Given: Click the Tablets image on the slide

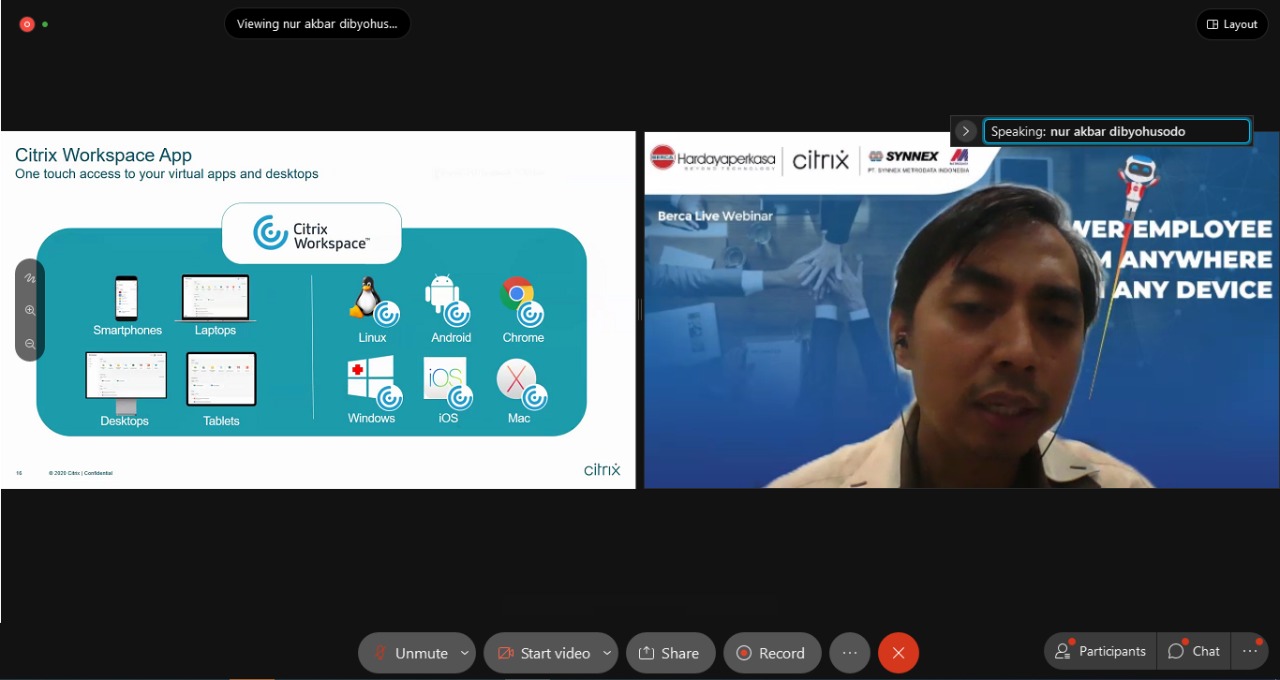Looking at the screenshot, I should 221,379.
